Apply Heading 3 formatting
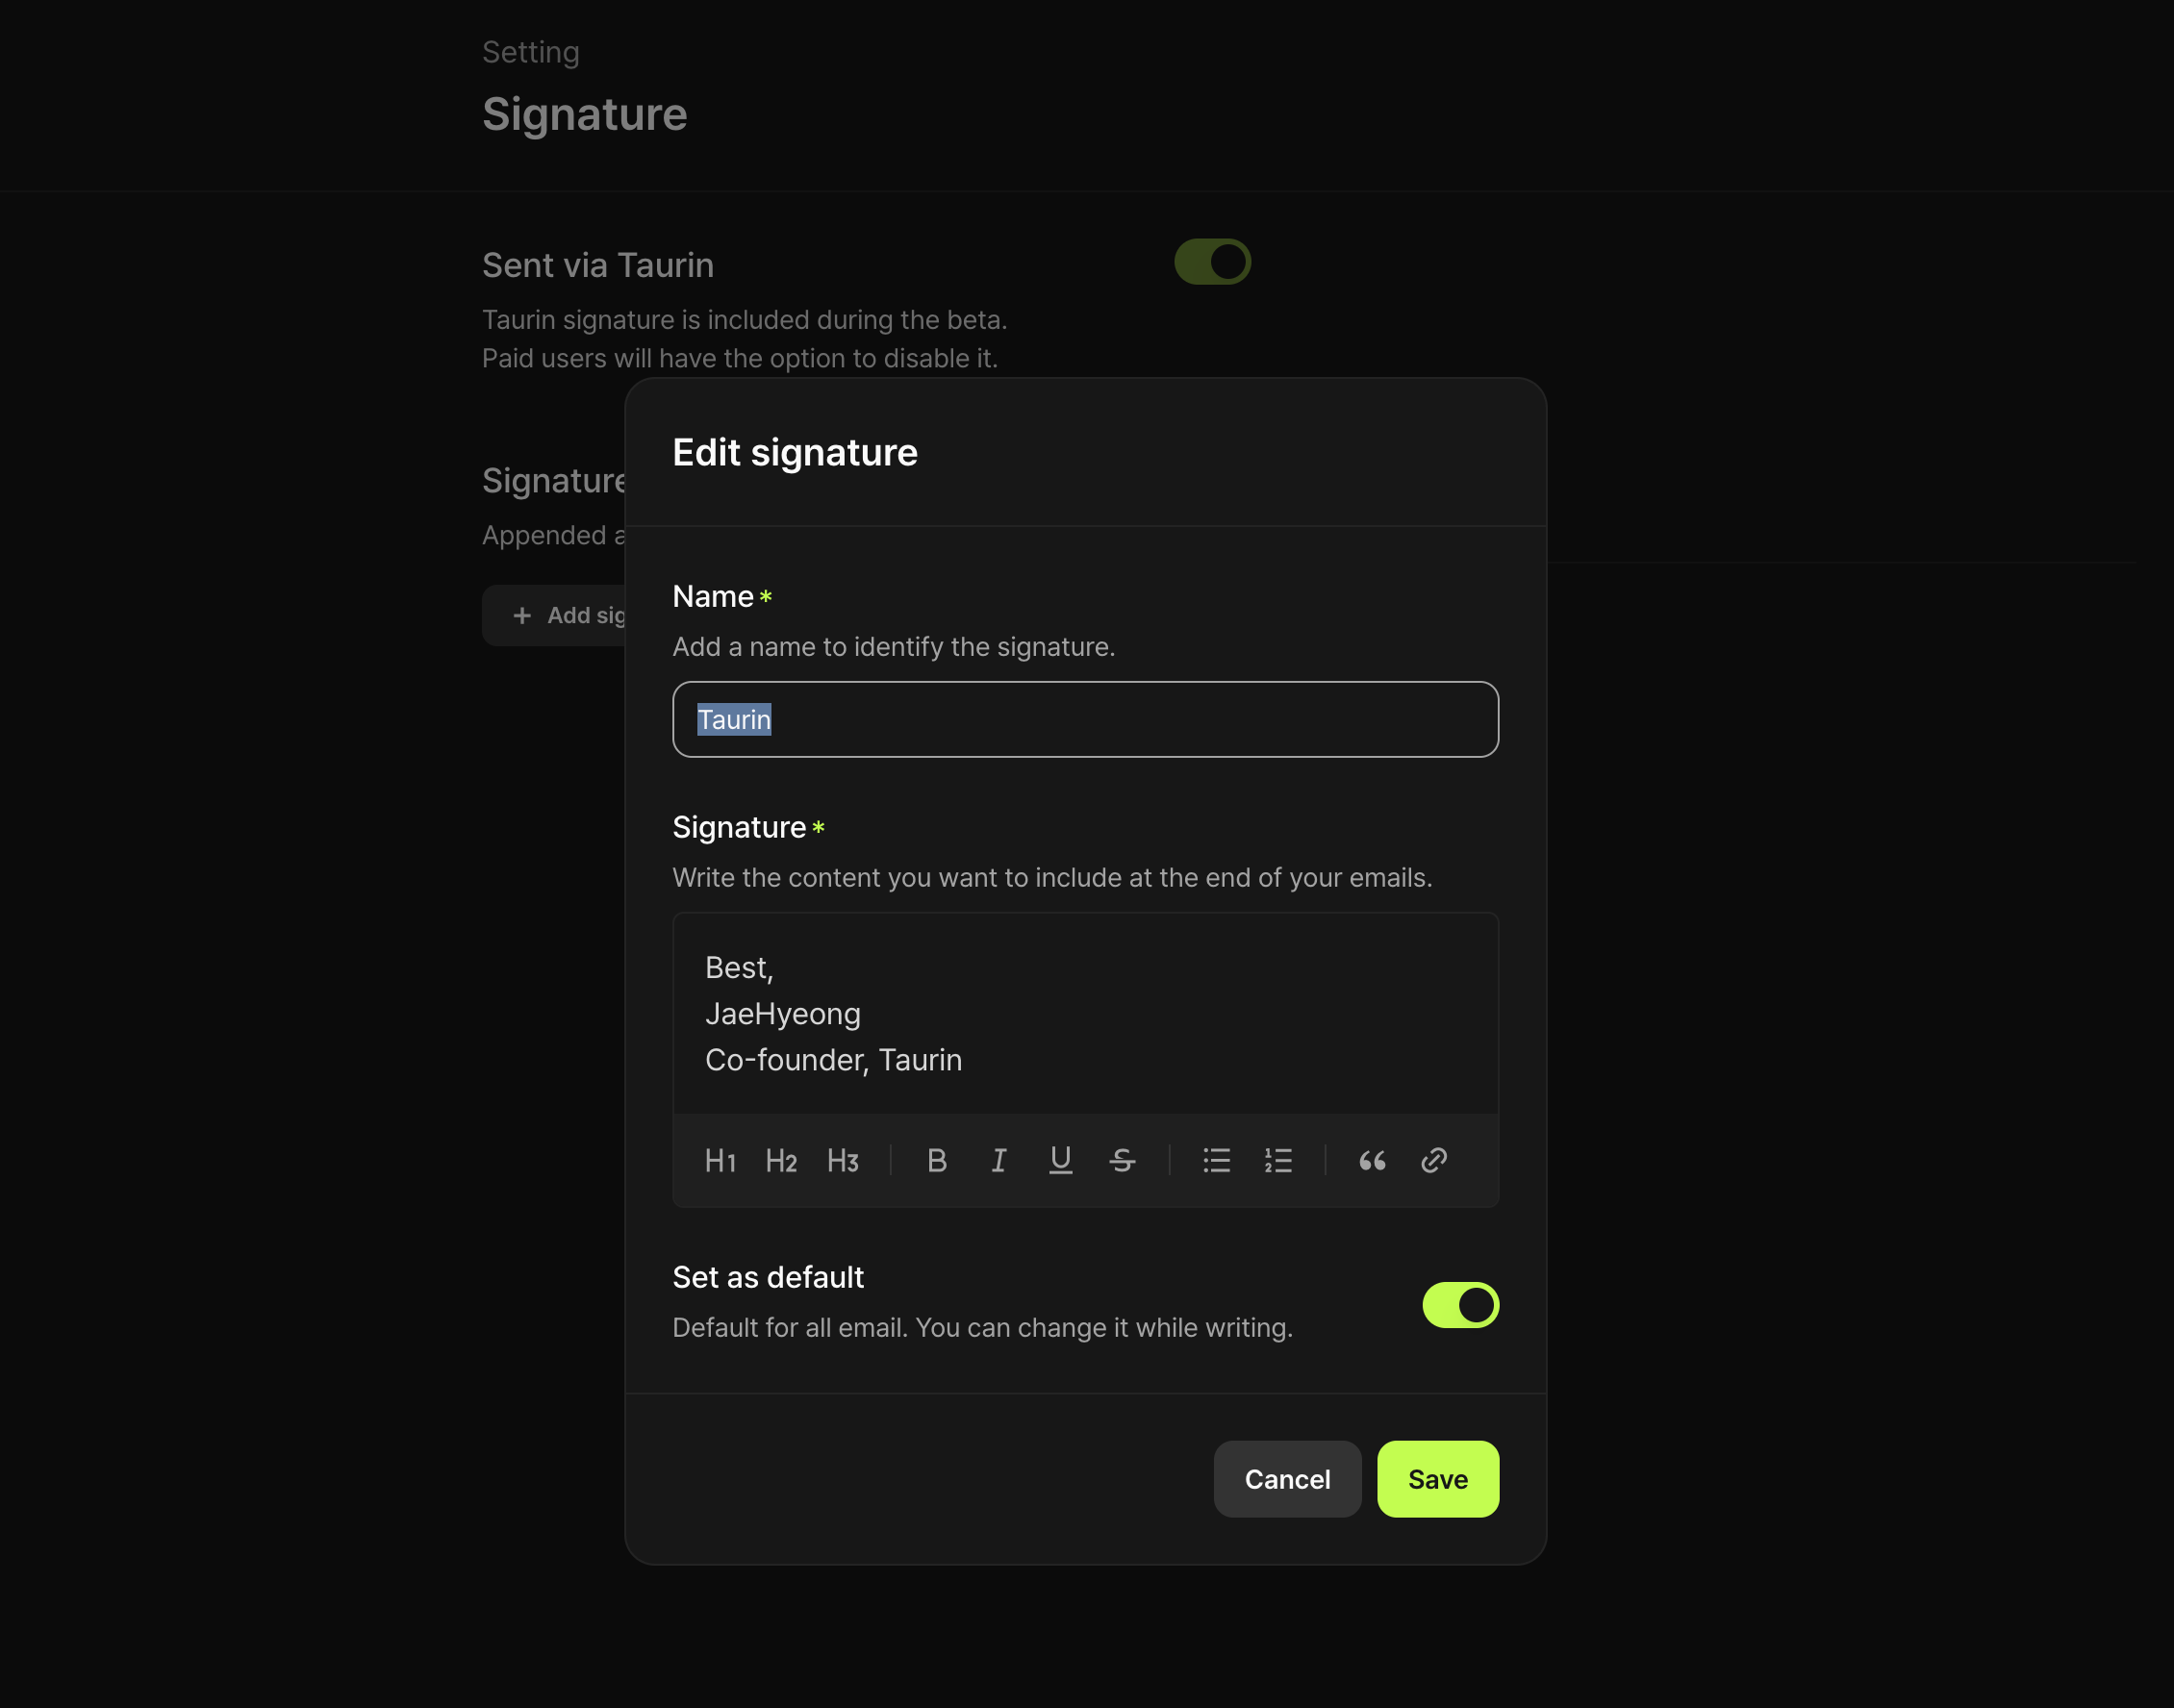The image size is (2174, 1708). (843, 1160)
